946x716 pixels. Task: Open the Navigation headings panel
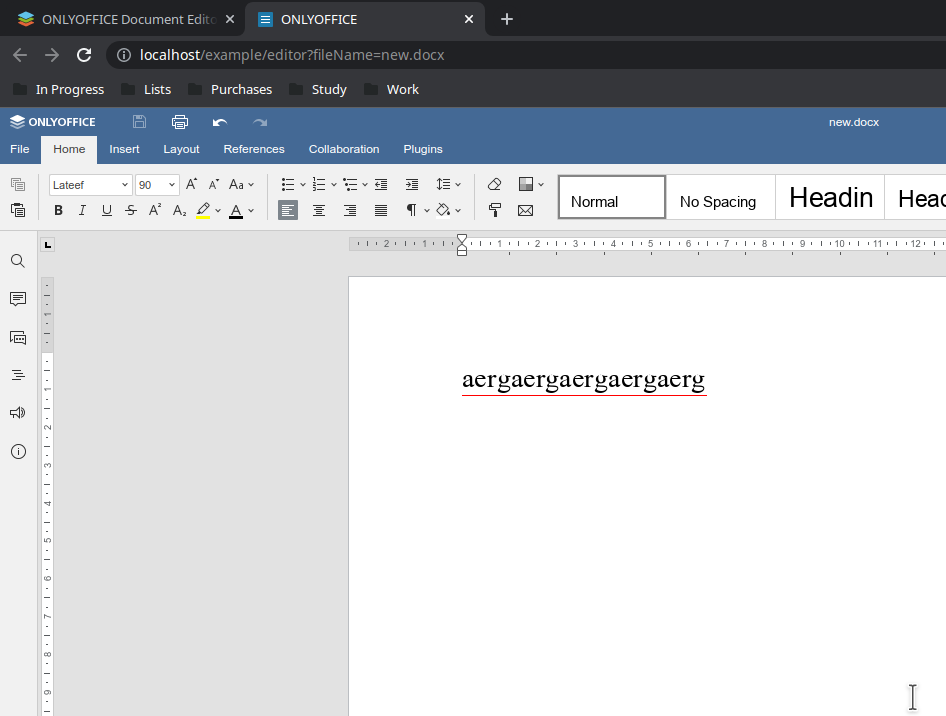pos(18,375)
